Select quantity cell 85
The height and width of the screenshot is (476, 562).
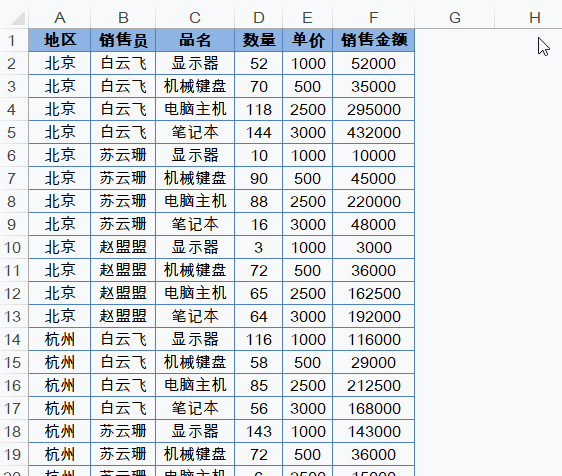pyautogui.click(x=259, y=385)
